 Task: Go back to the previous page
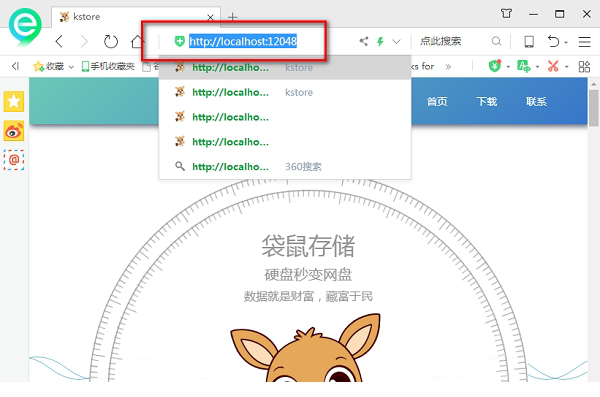[x=59, y=41]
